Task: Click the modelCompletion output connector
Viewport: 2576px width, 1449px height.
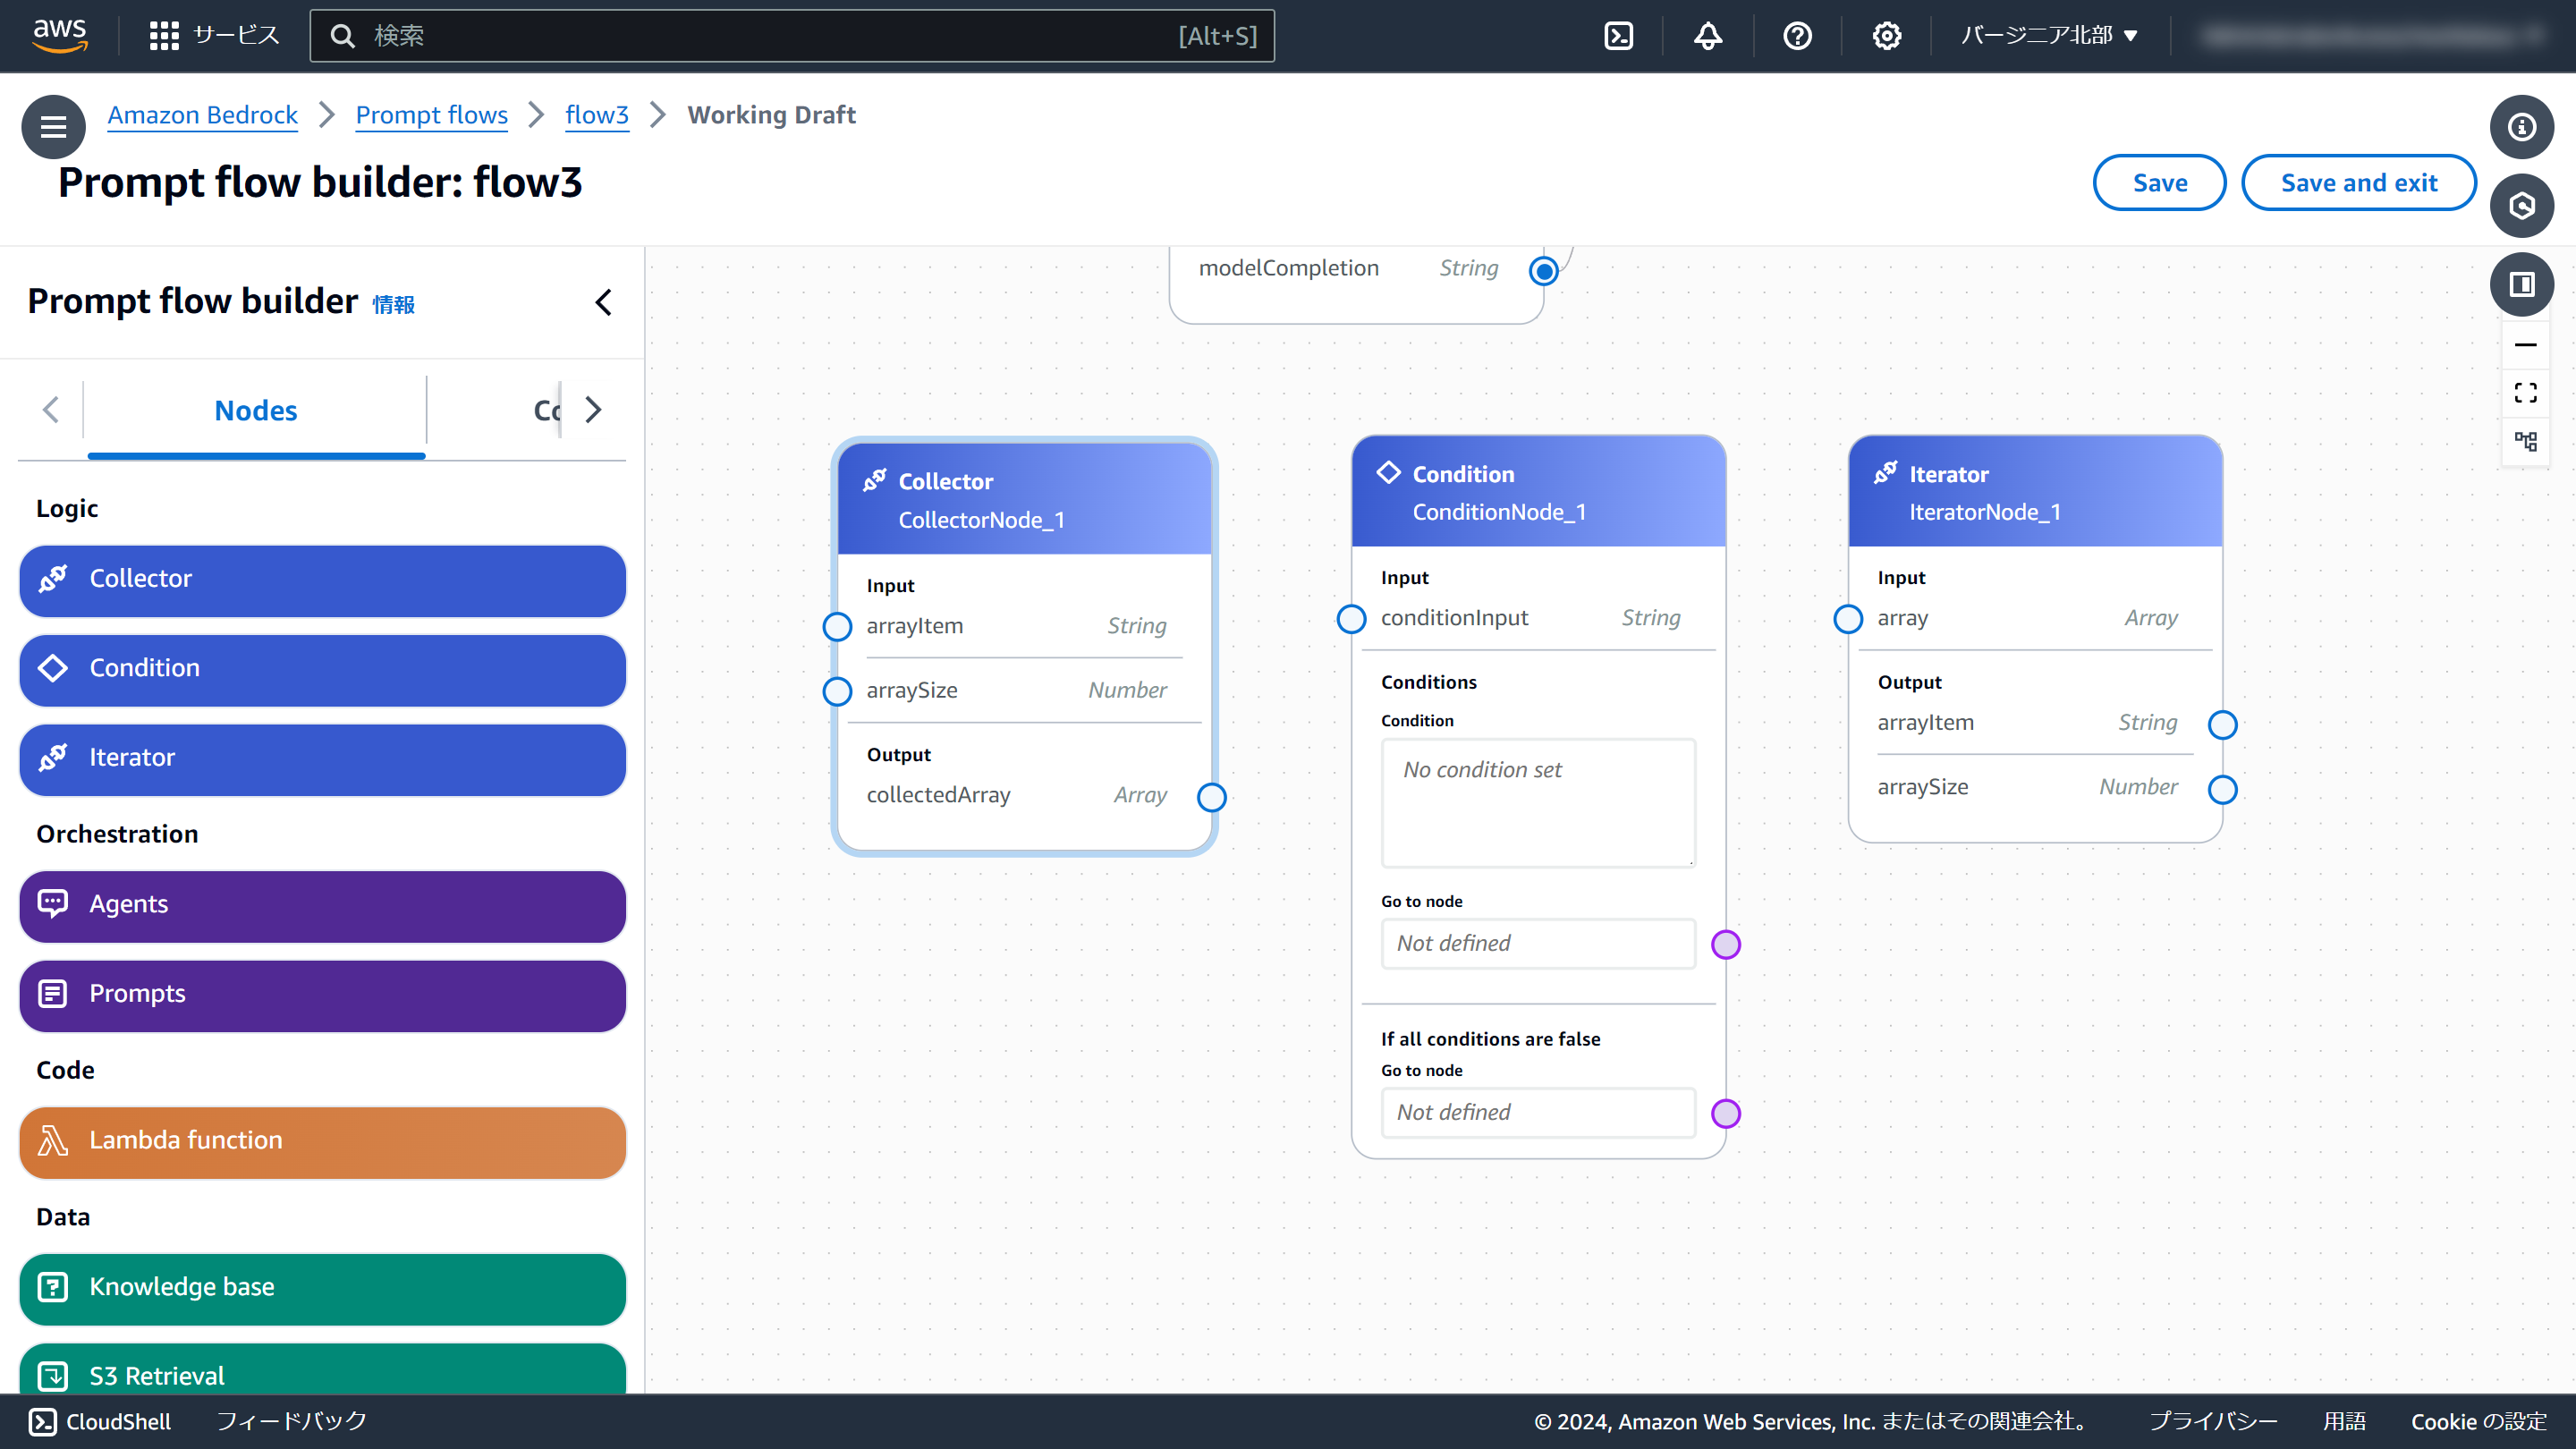Action: [1544, 270]
